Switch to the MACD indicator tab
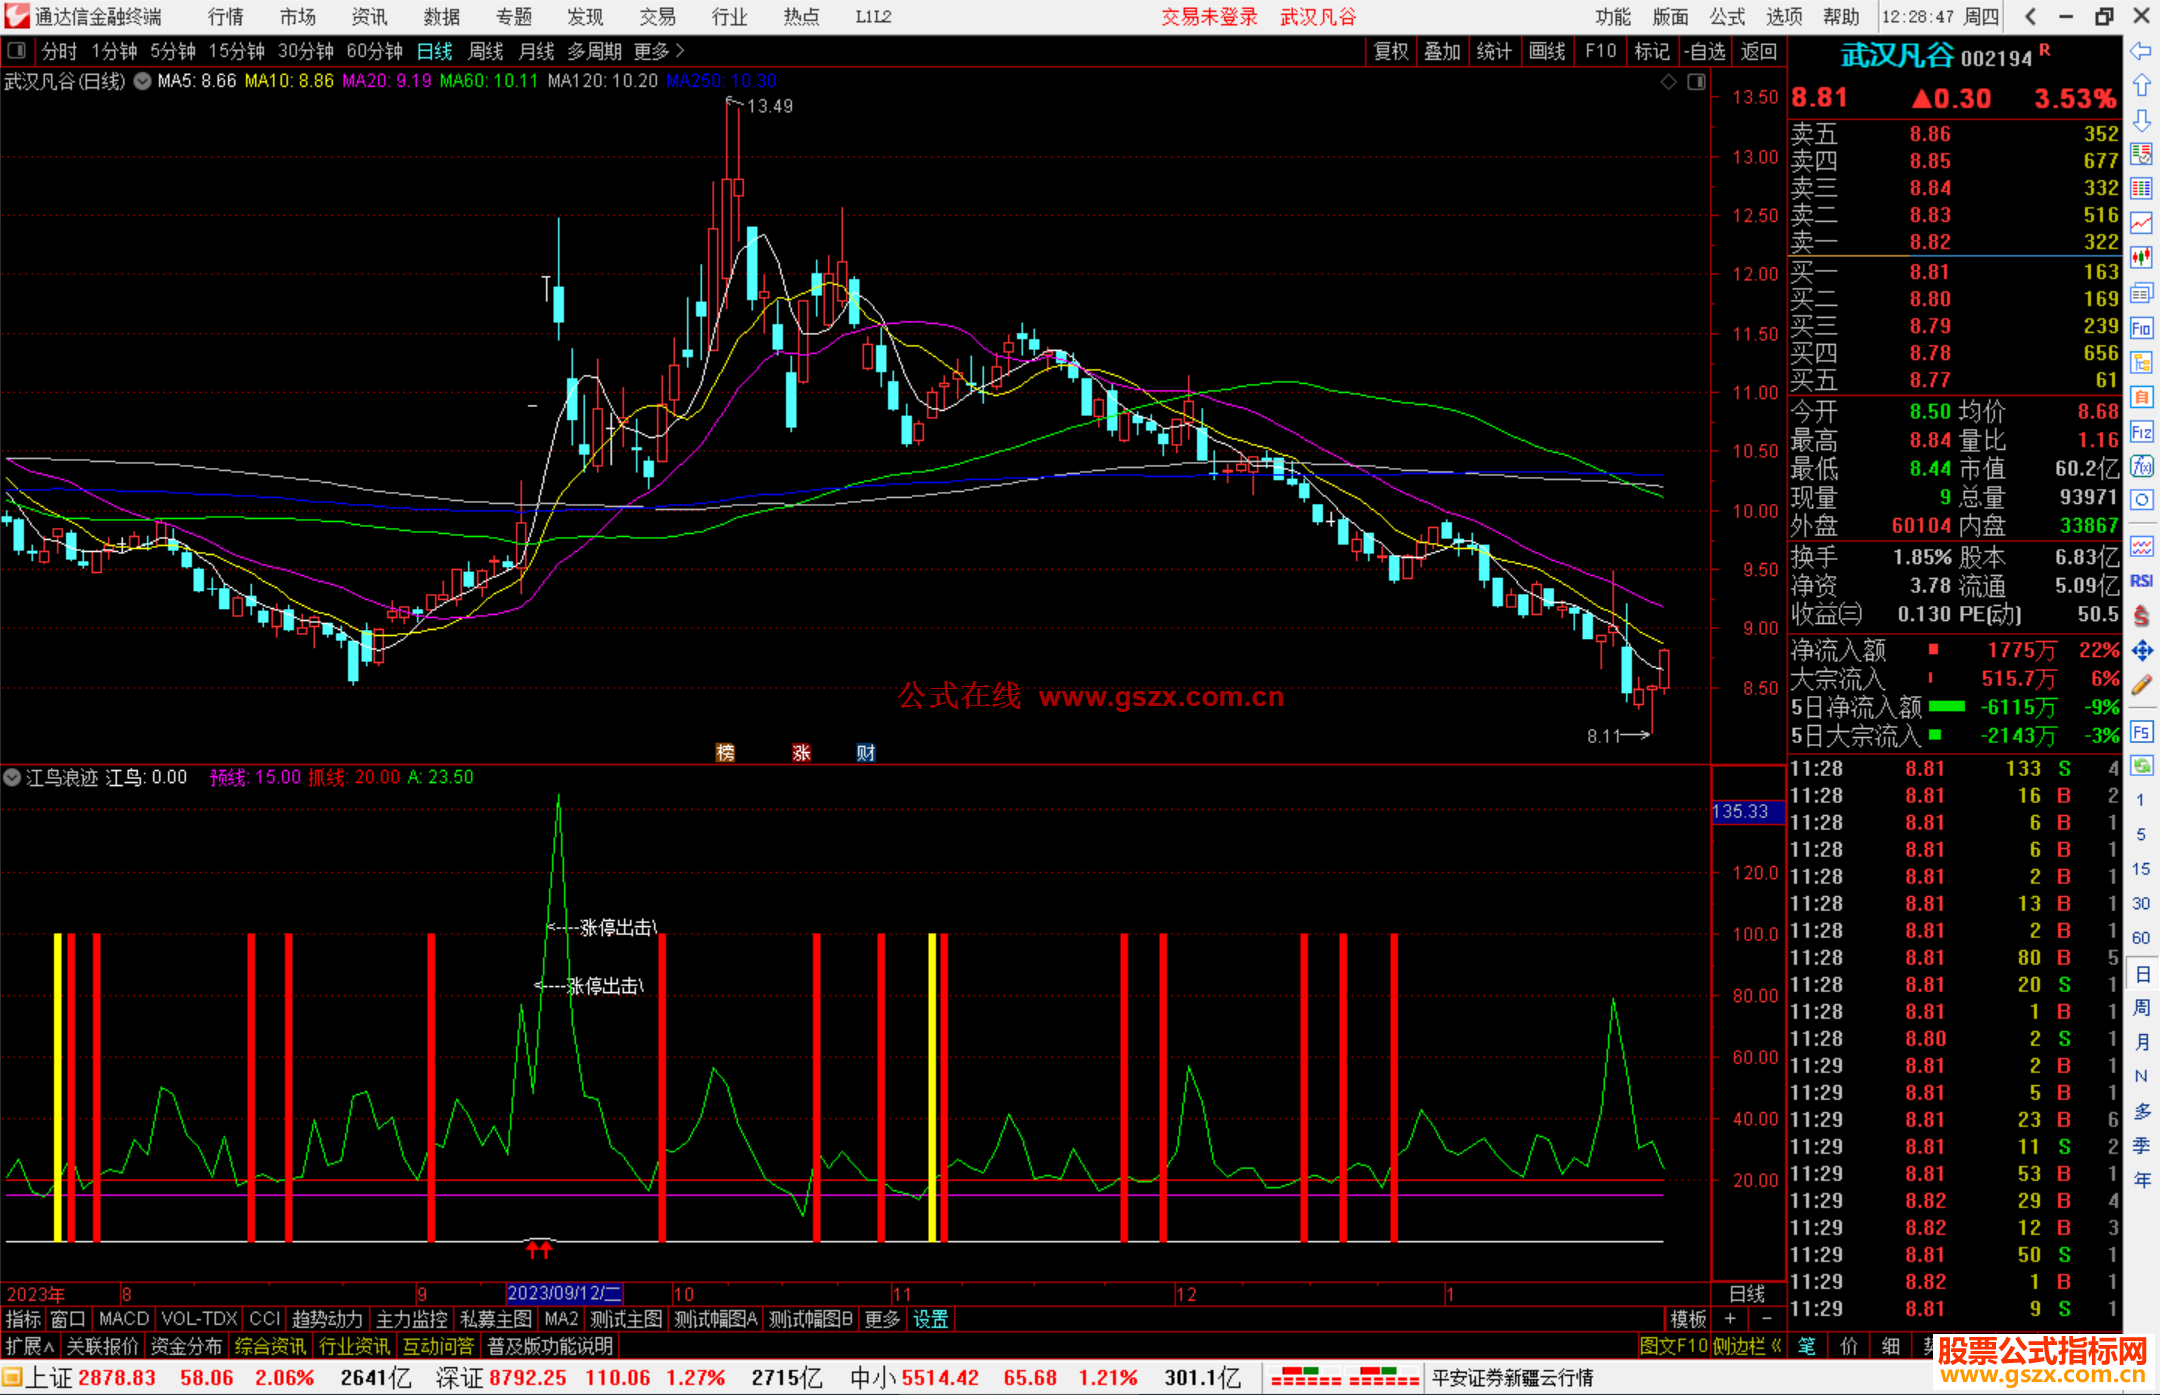 [x=123, y=1319]
